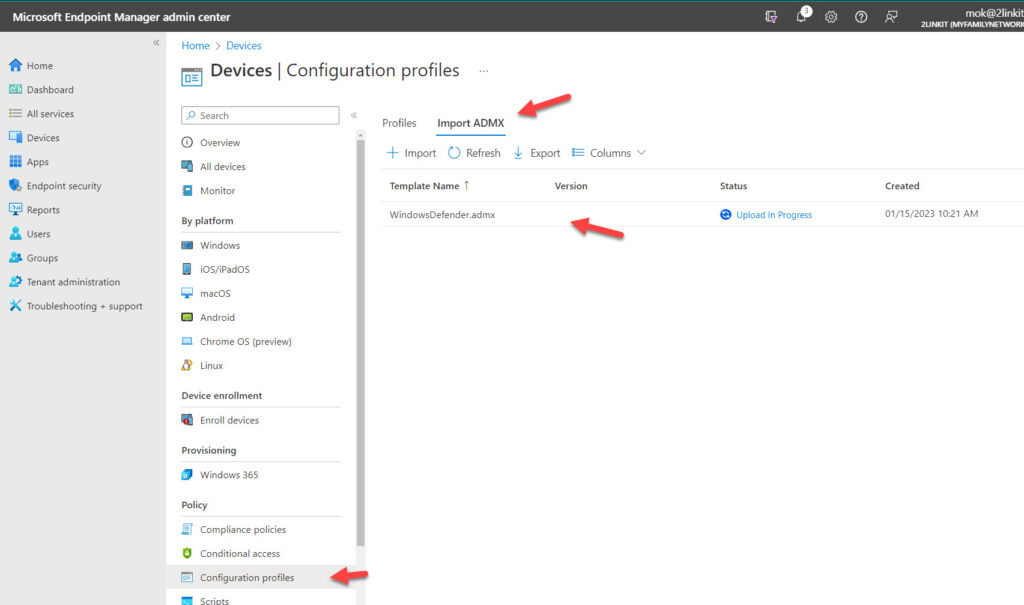The image size is (1024, 605).
Task: Collapse the main left navigation pane
Action: pos(156,42)
